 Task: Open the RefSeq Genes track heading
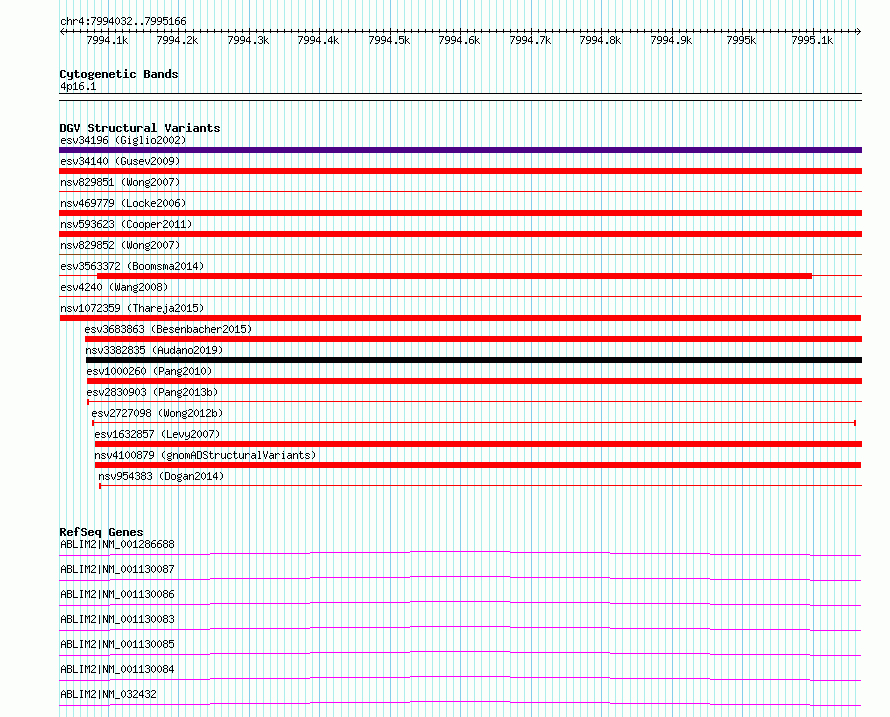pos(102,532)
